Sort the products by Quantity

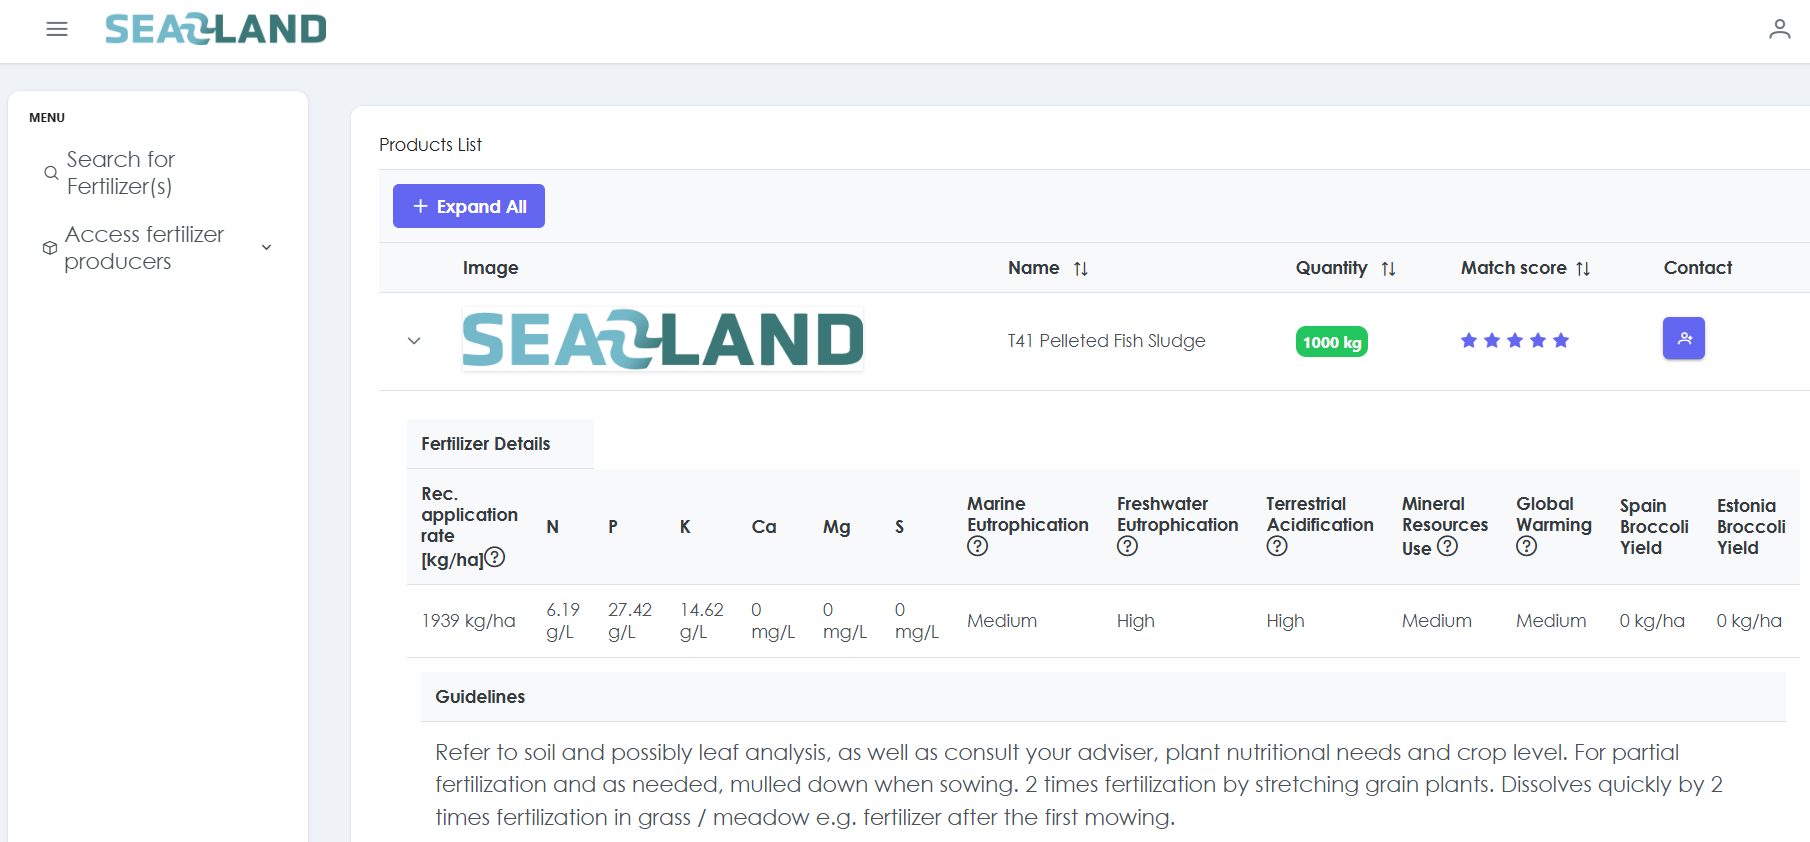tap(1388, 268)
